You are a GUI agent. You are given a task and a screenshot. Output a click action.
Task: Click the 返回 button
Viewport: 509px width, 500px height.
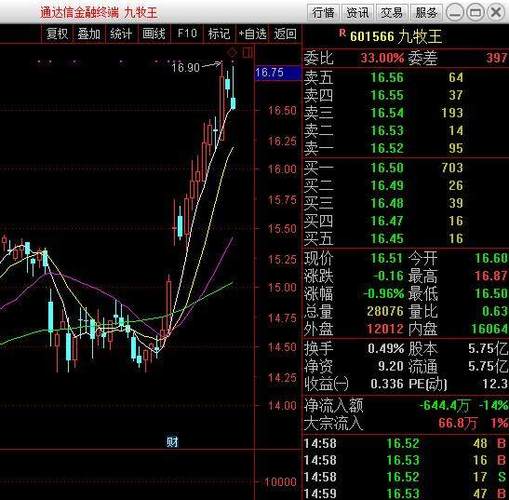pyautogui.click(x=285, y=34)
